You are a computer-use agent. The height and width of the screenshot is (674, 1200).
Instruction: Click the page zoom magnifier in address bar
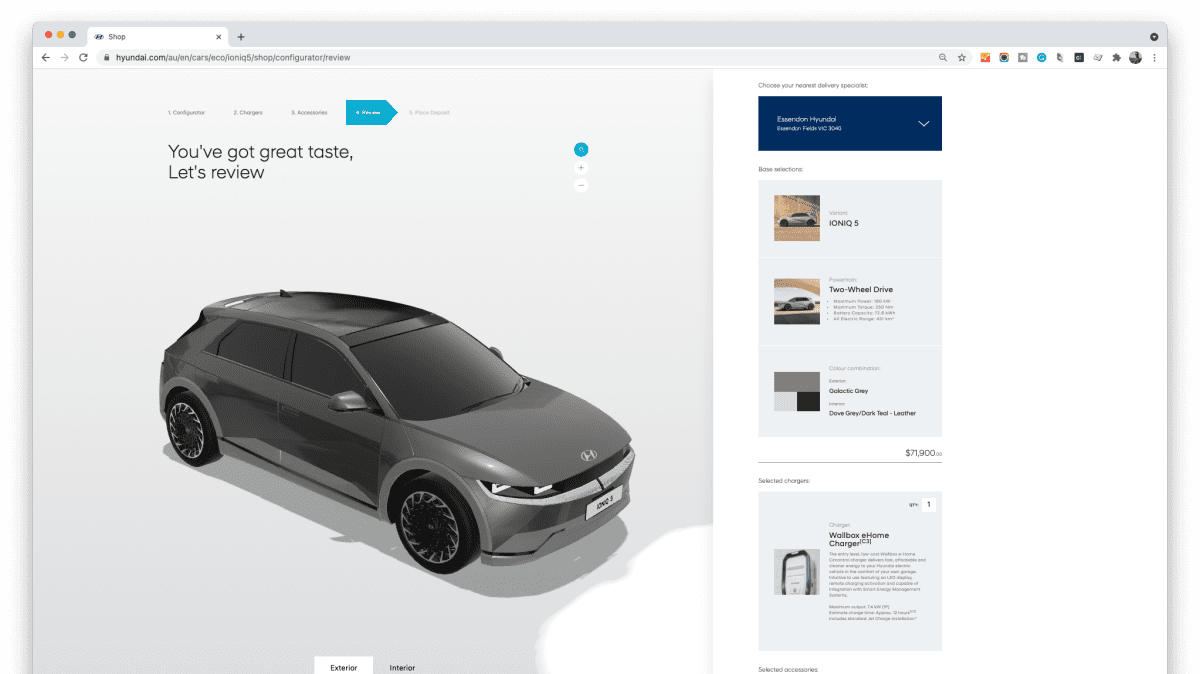click(x=942, y=58)
